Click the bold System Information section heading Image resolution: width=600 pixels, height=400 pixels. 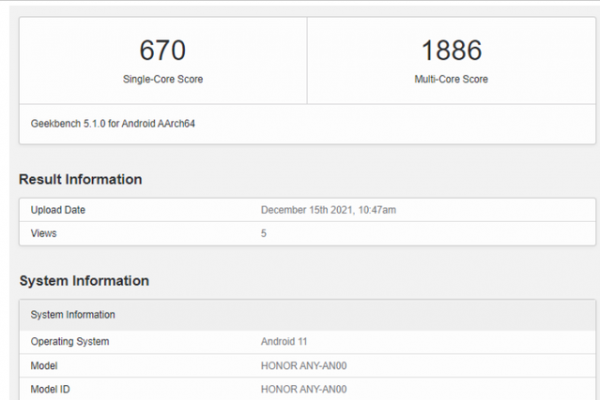coord(84,281)
